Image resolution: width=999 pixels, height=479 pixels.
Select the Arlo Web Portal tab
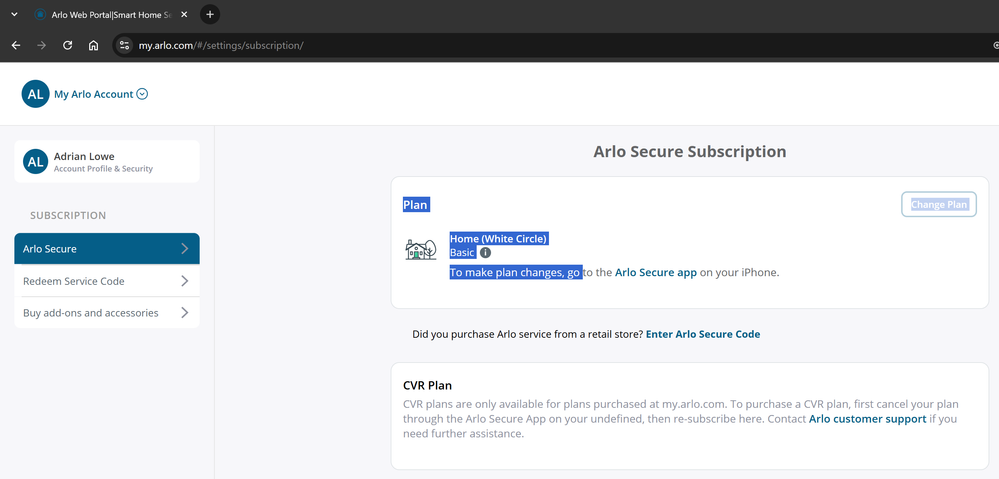pyautogui.click(x=111, y=14)
